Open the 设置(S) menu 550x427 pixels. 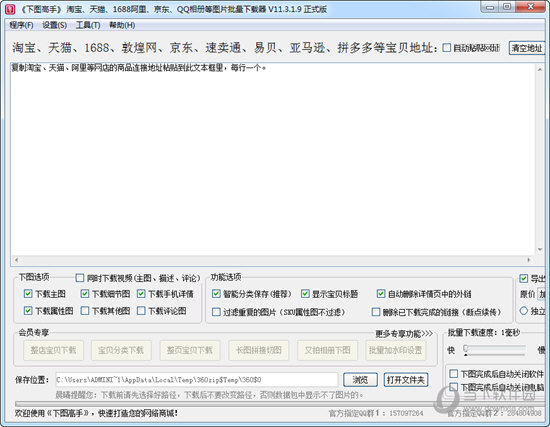coord(54,25)
